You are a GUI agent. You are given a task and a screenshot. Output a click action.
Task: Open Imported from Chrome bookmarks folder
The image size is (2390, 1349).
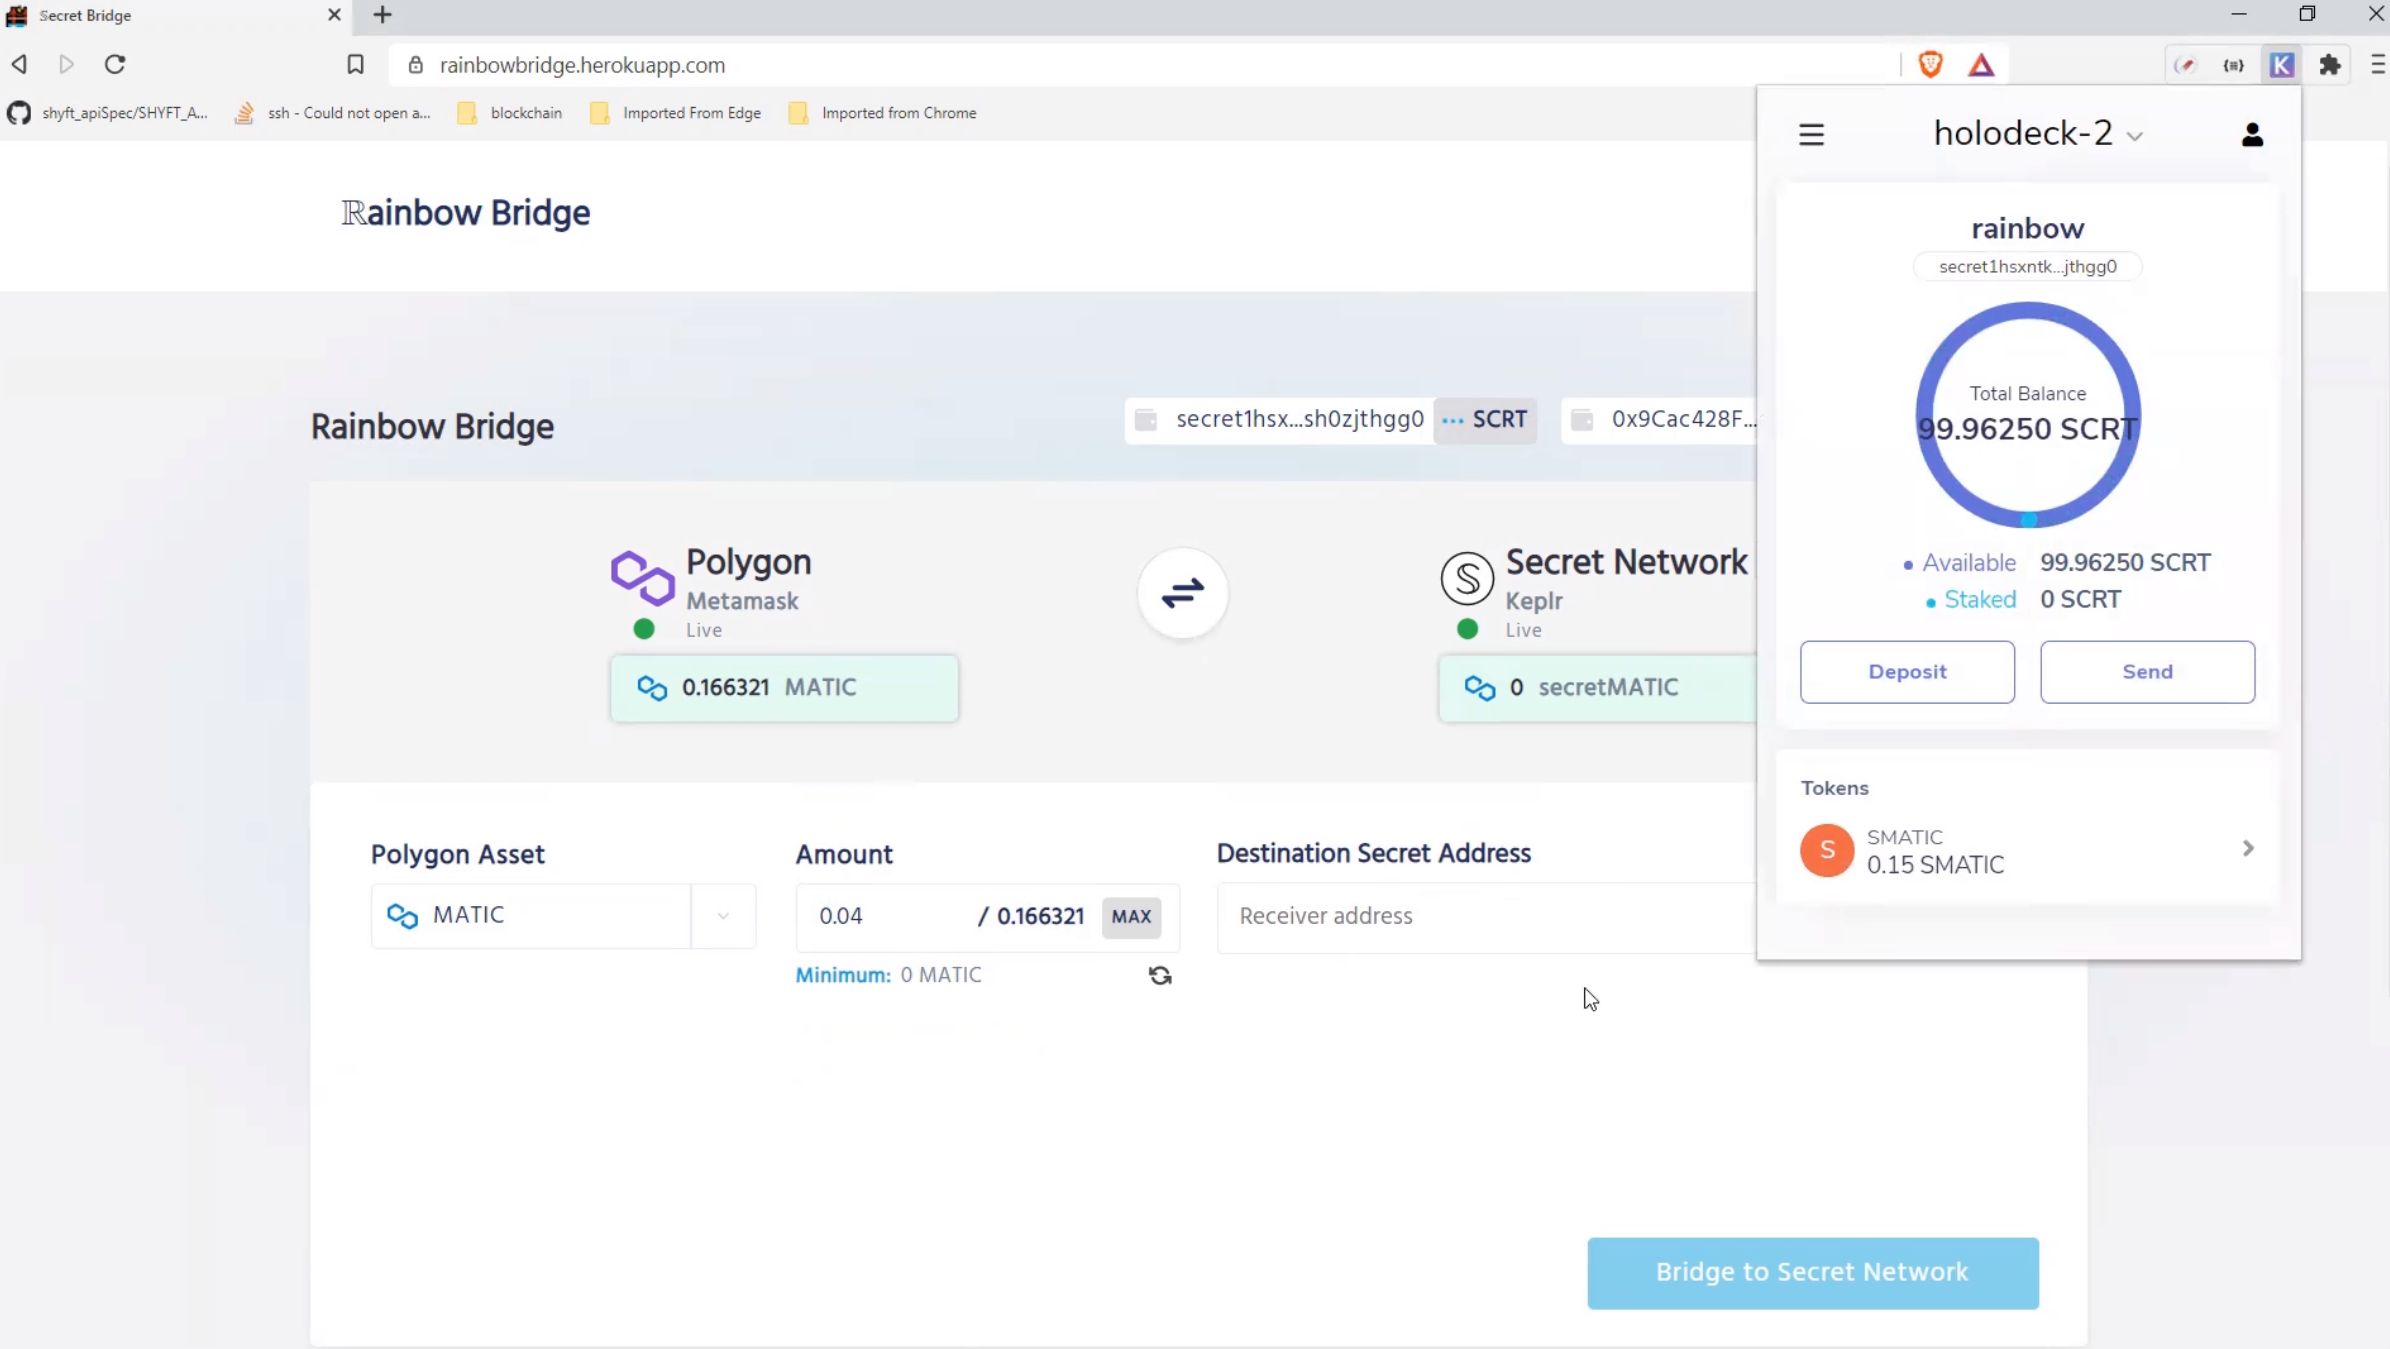pos(882,113)
